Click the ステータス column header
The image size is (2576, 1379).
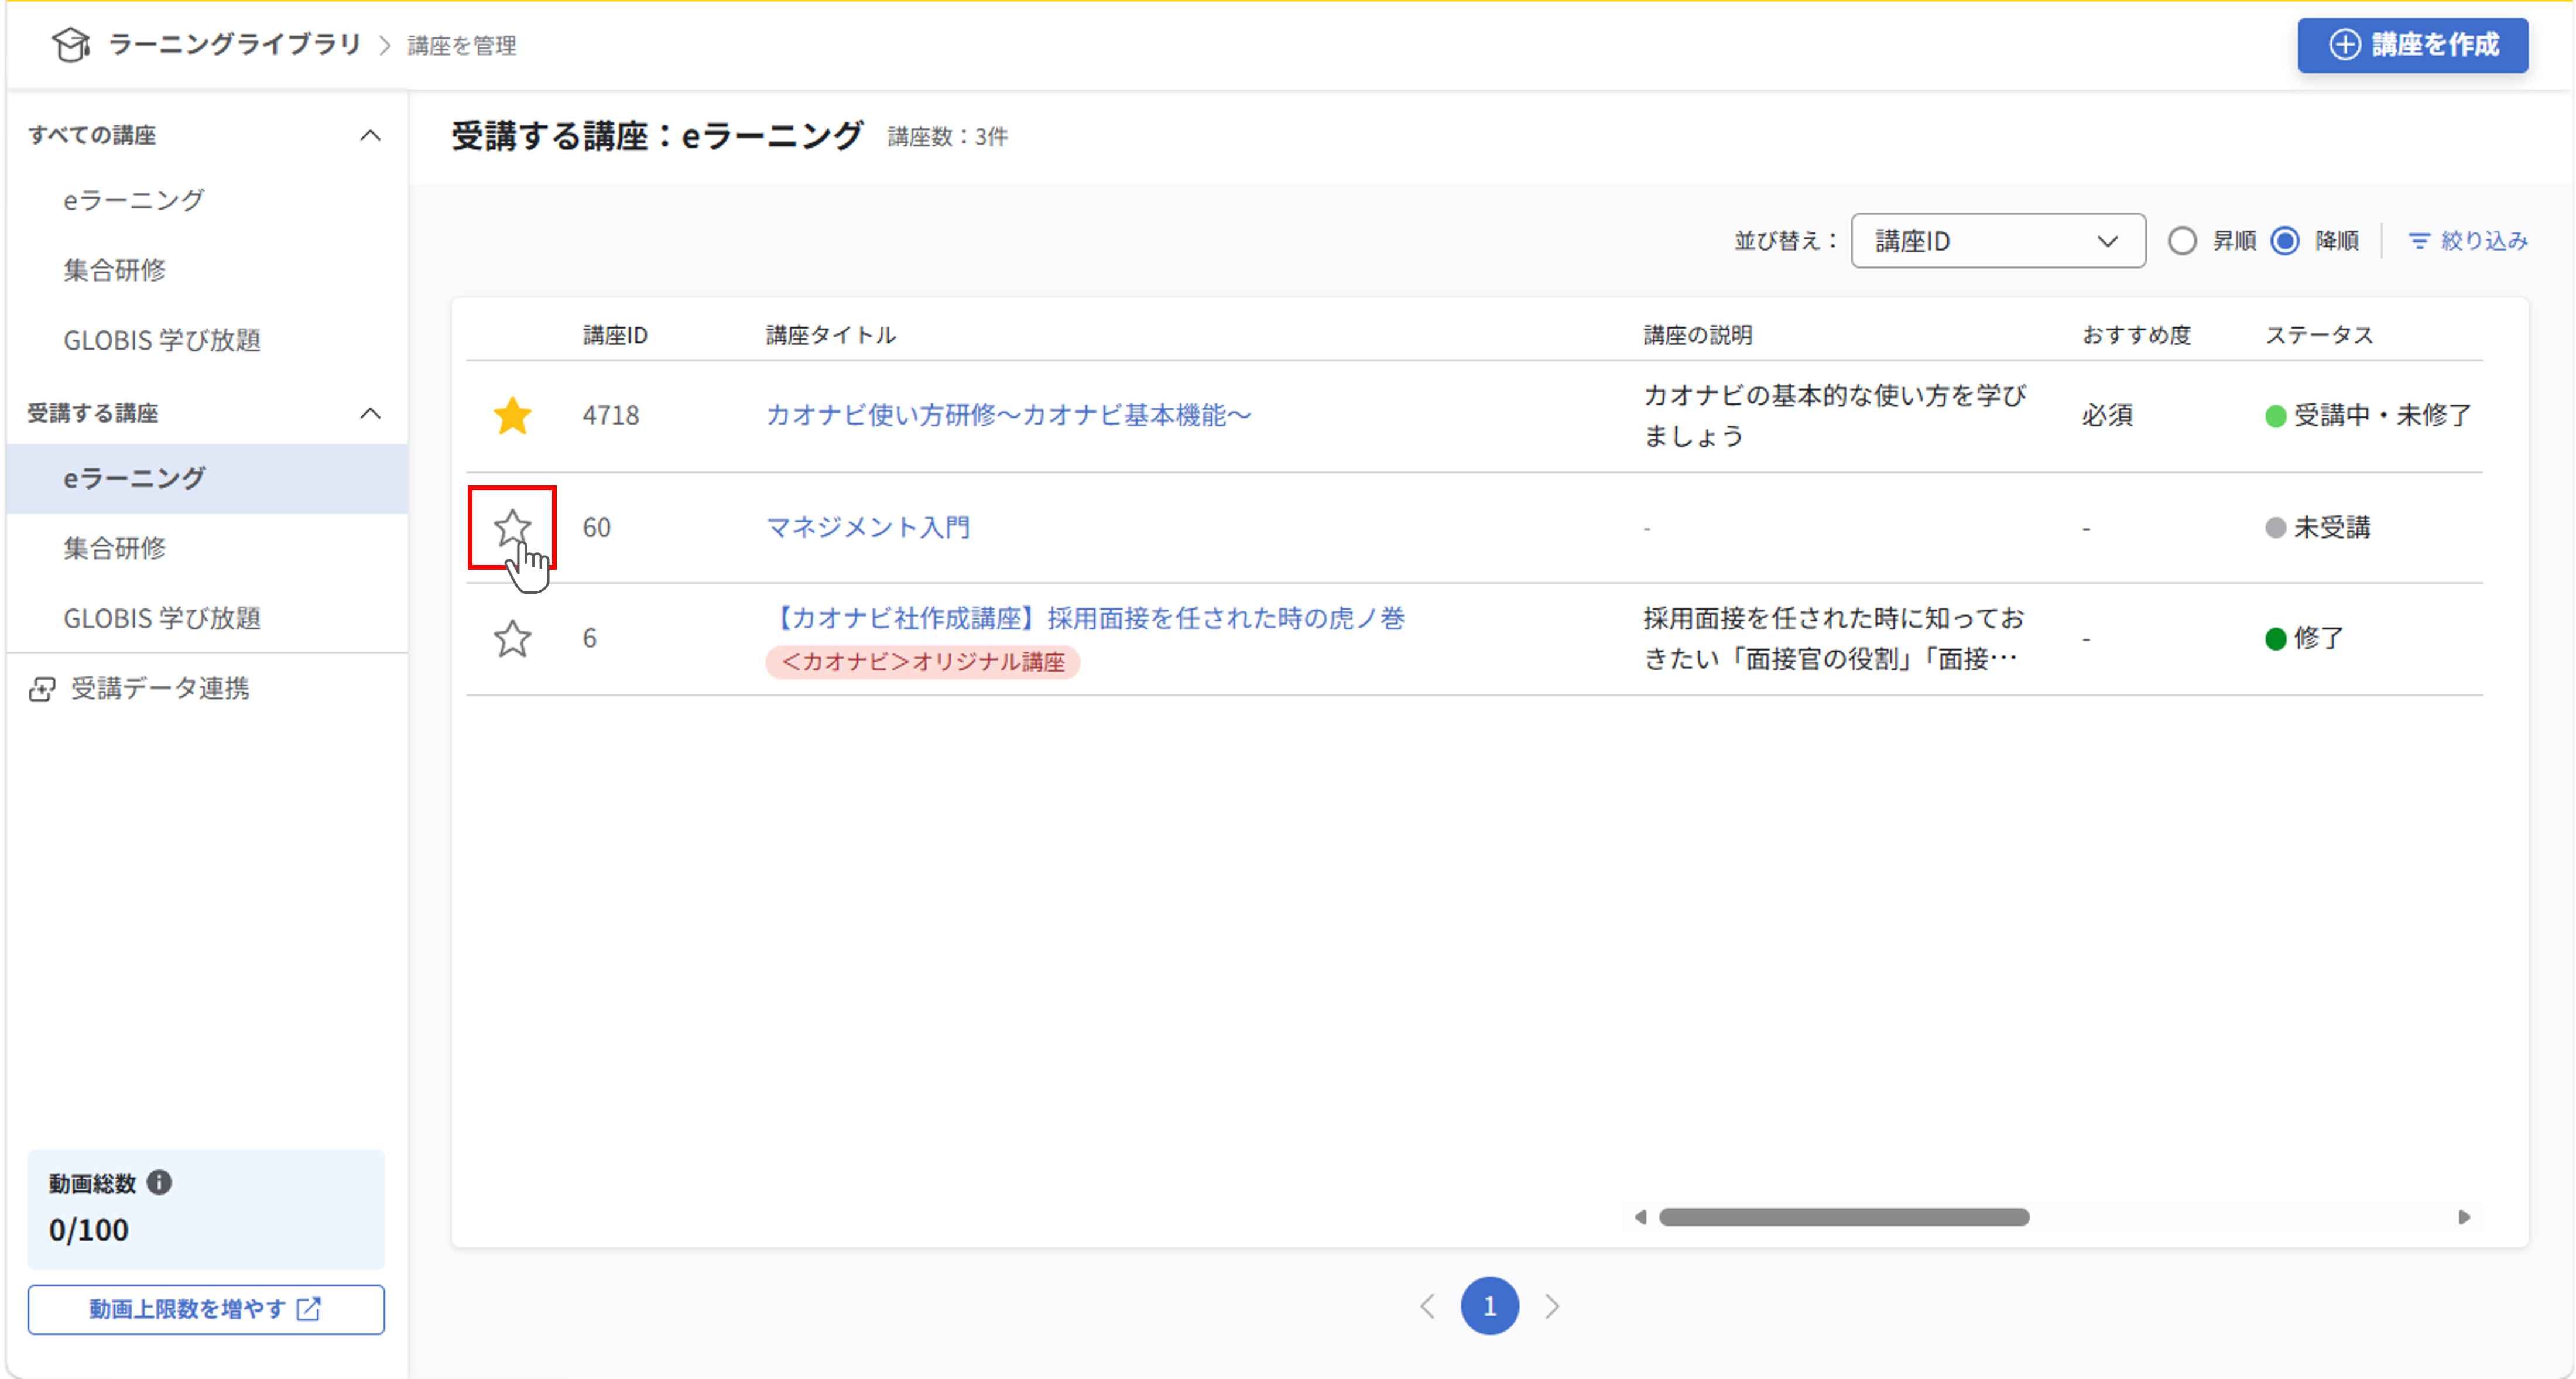click(2319, 335)
